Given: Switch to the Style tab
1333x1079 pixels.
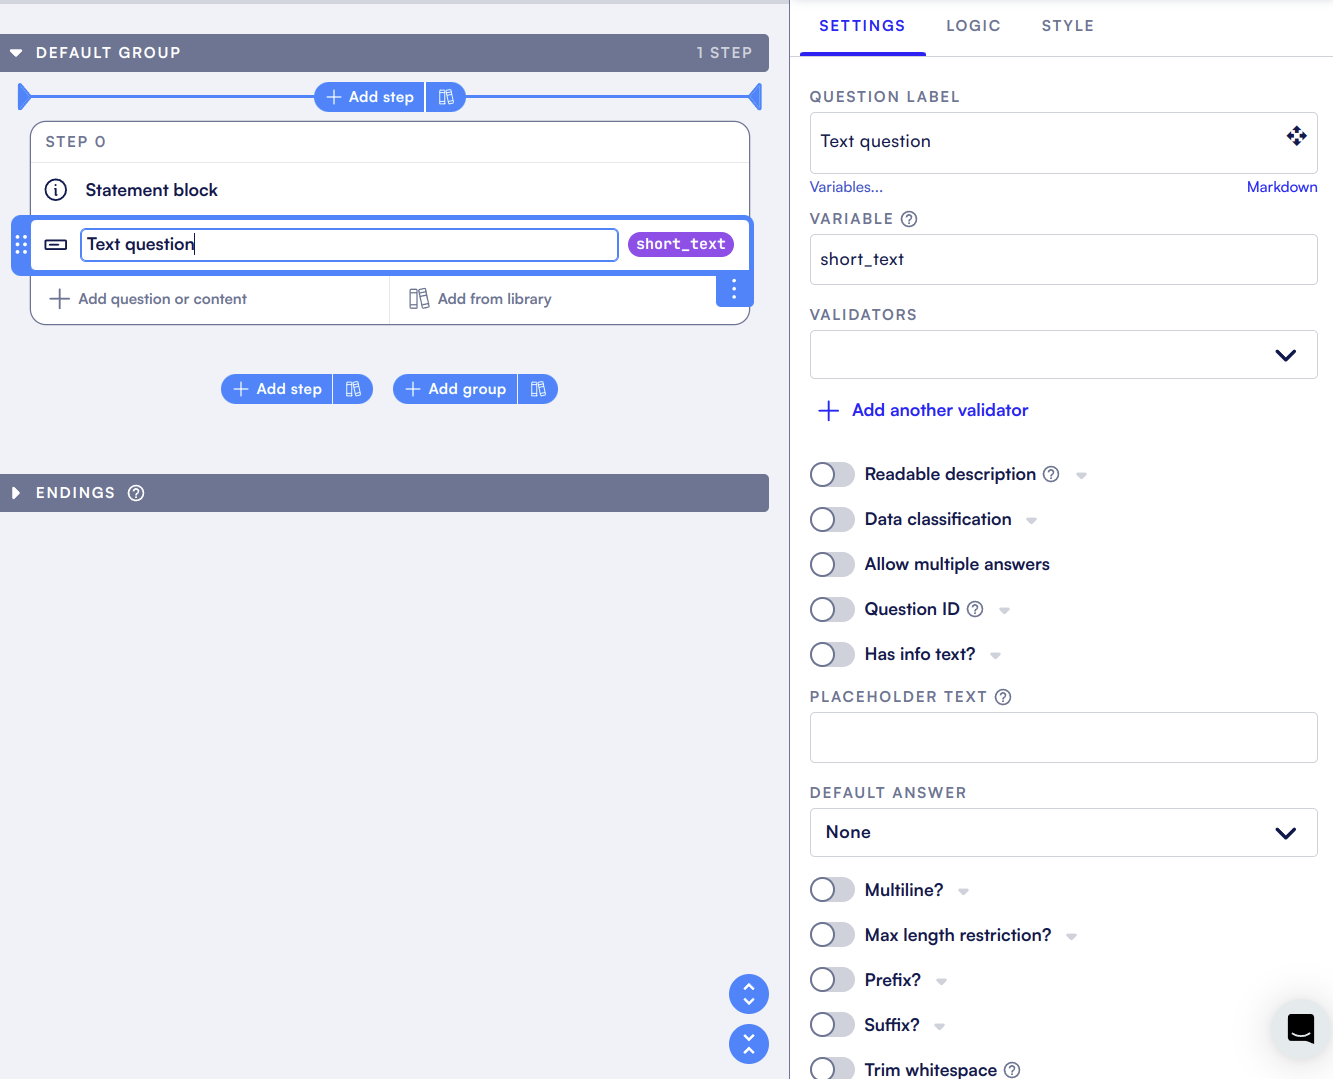Looking at the screenshot, I should pos(1067,26).
